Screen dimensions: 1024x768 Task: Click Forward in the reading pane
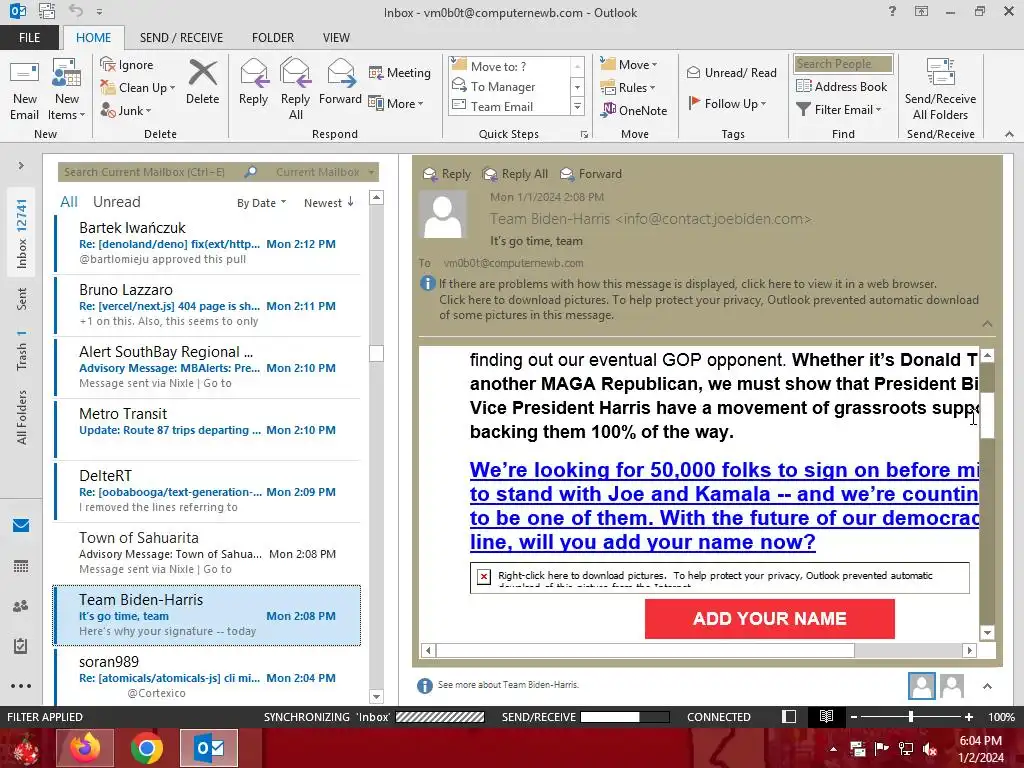(x=591, y=174)
